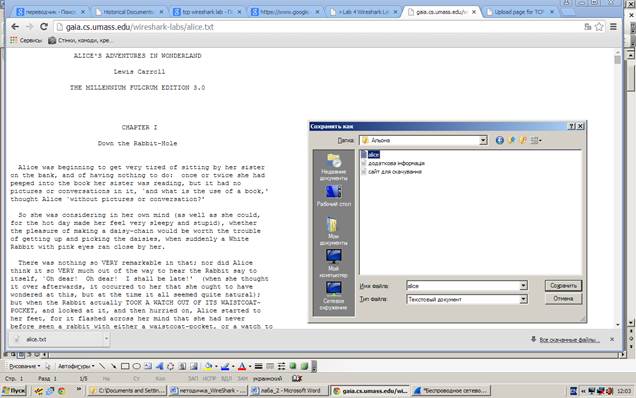
Task: Reload the alice.txt page
Action: 44,27
